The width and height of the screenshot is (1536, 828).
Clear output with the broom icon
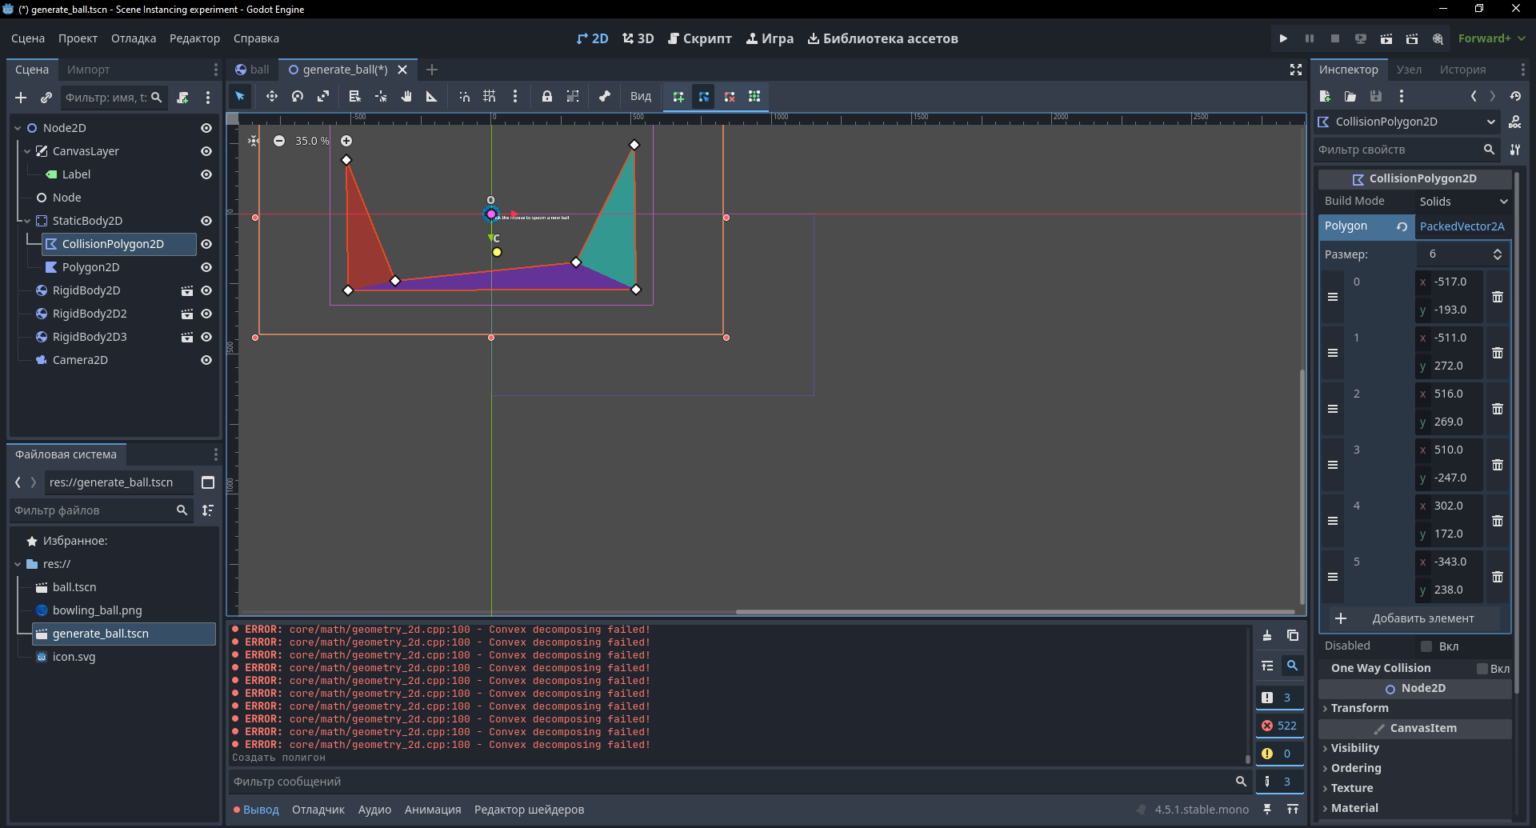click(x=1267, y=636)
